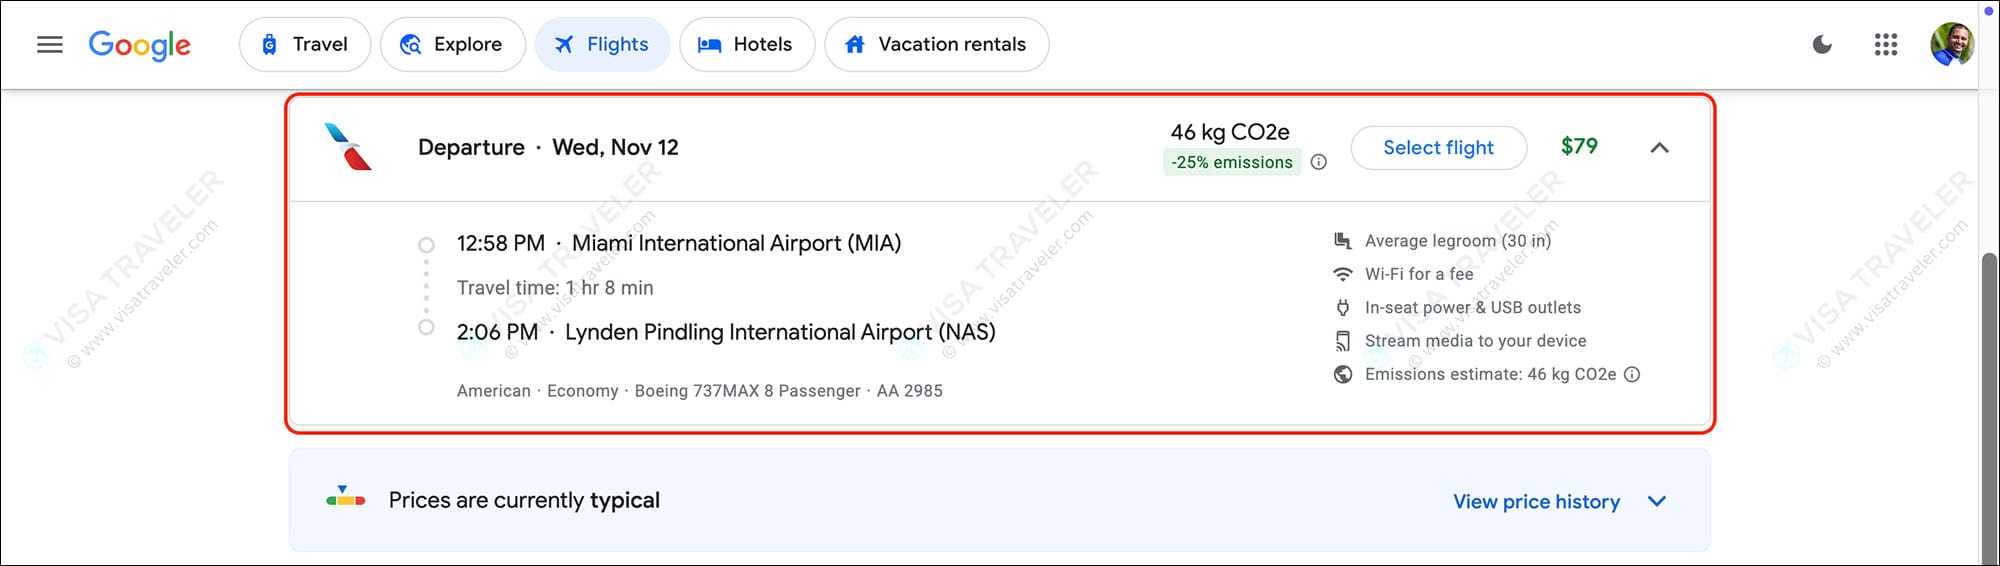Switch to the Hotels tab
The height and width of the screenshot is (566, 2000).
click(747, 45)
